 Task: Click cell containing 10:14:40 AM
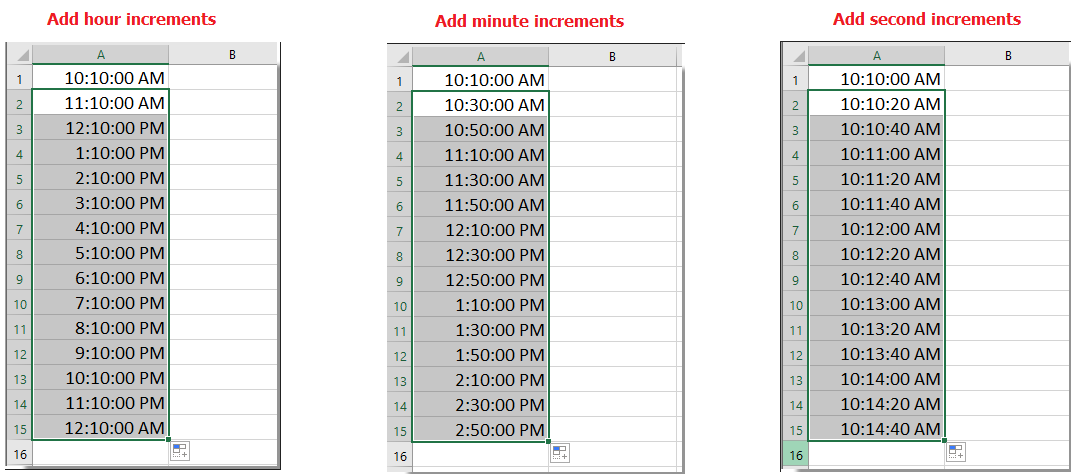click(877, 429)
